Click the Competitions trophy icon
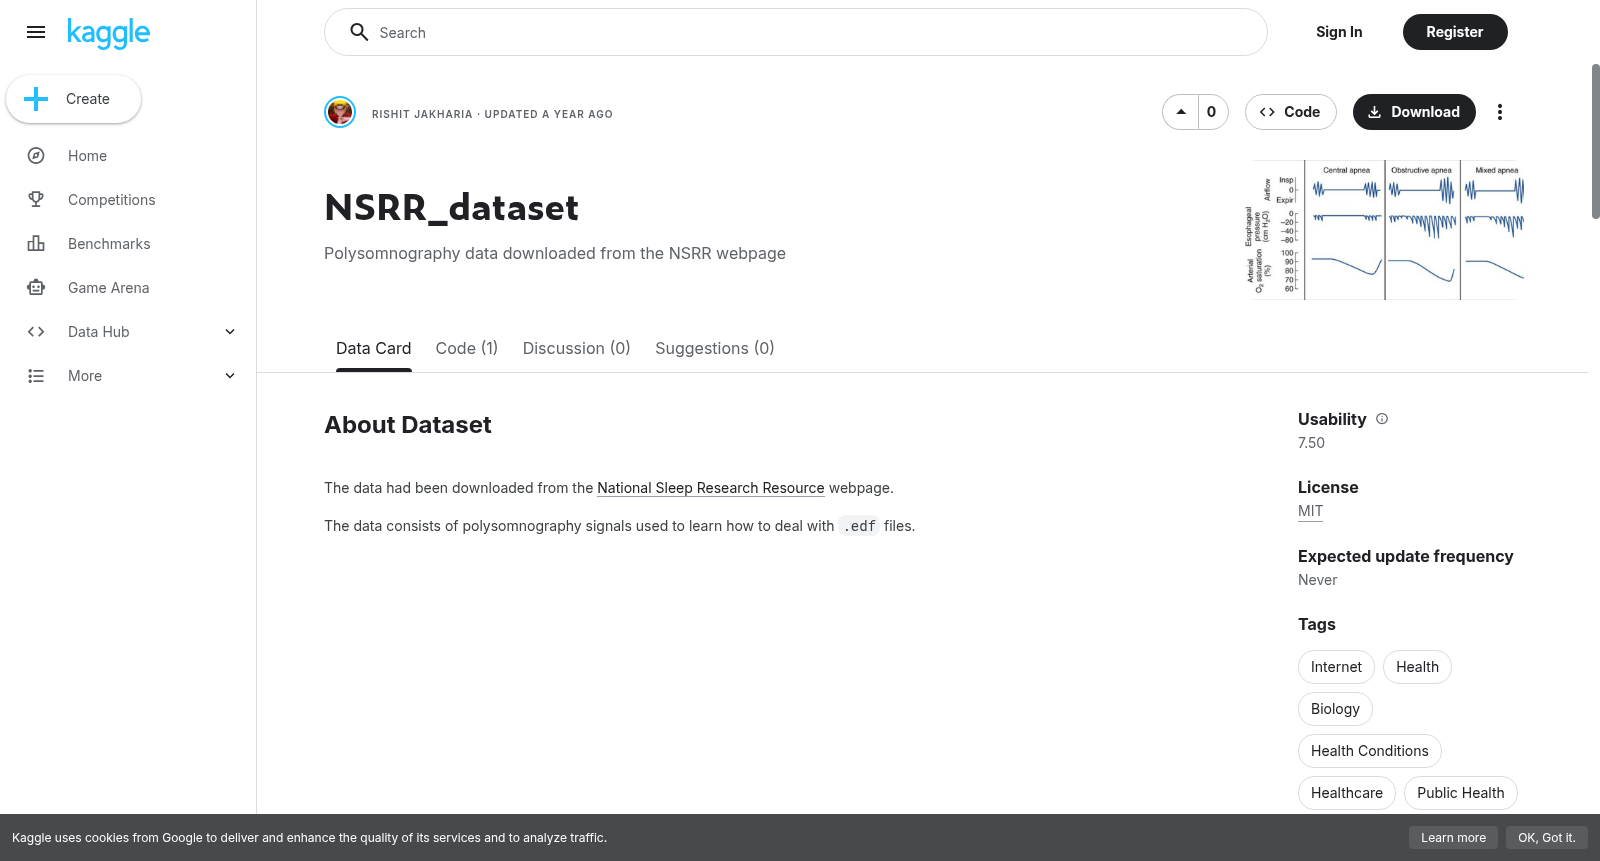This screenshot has width=1600, height=861. click(36, 200)
